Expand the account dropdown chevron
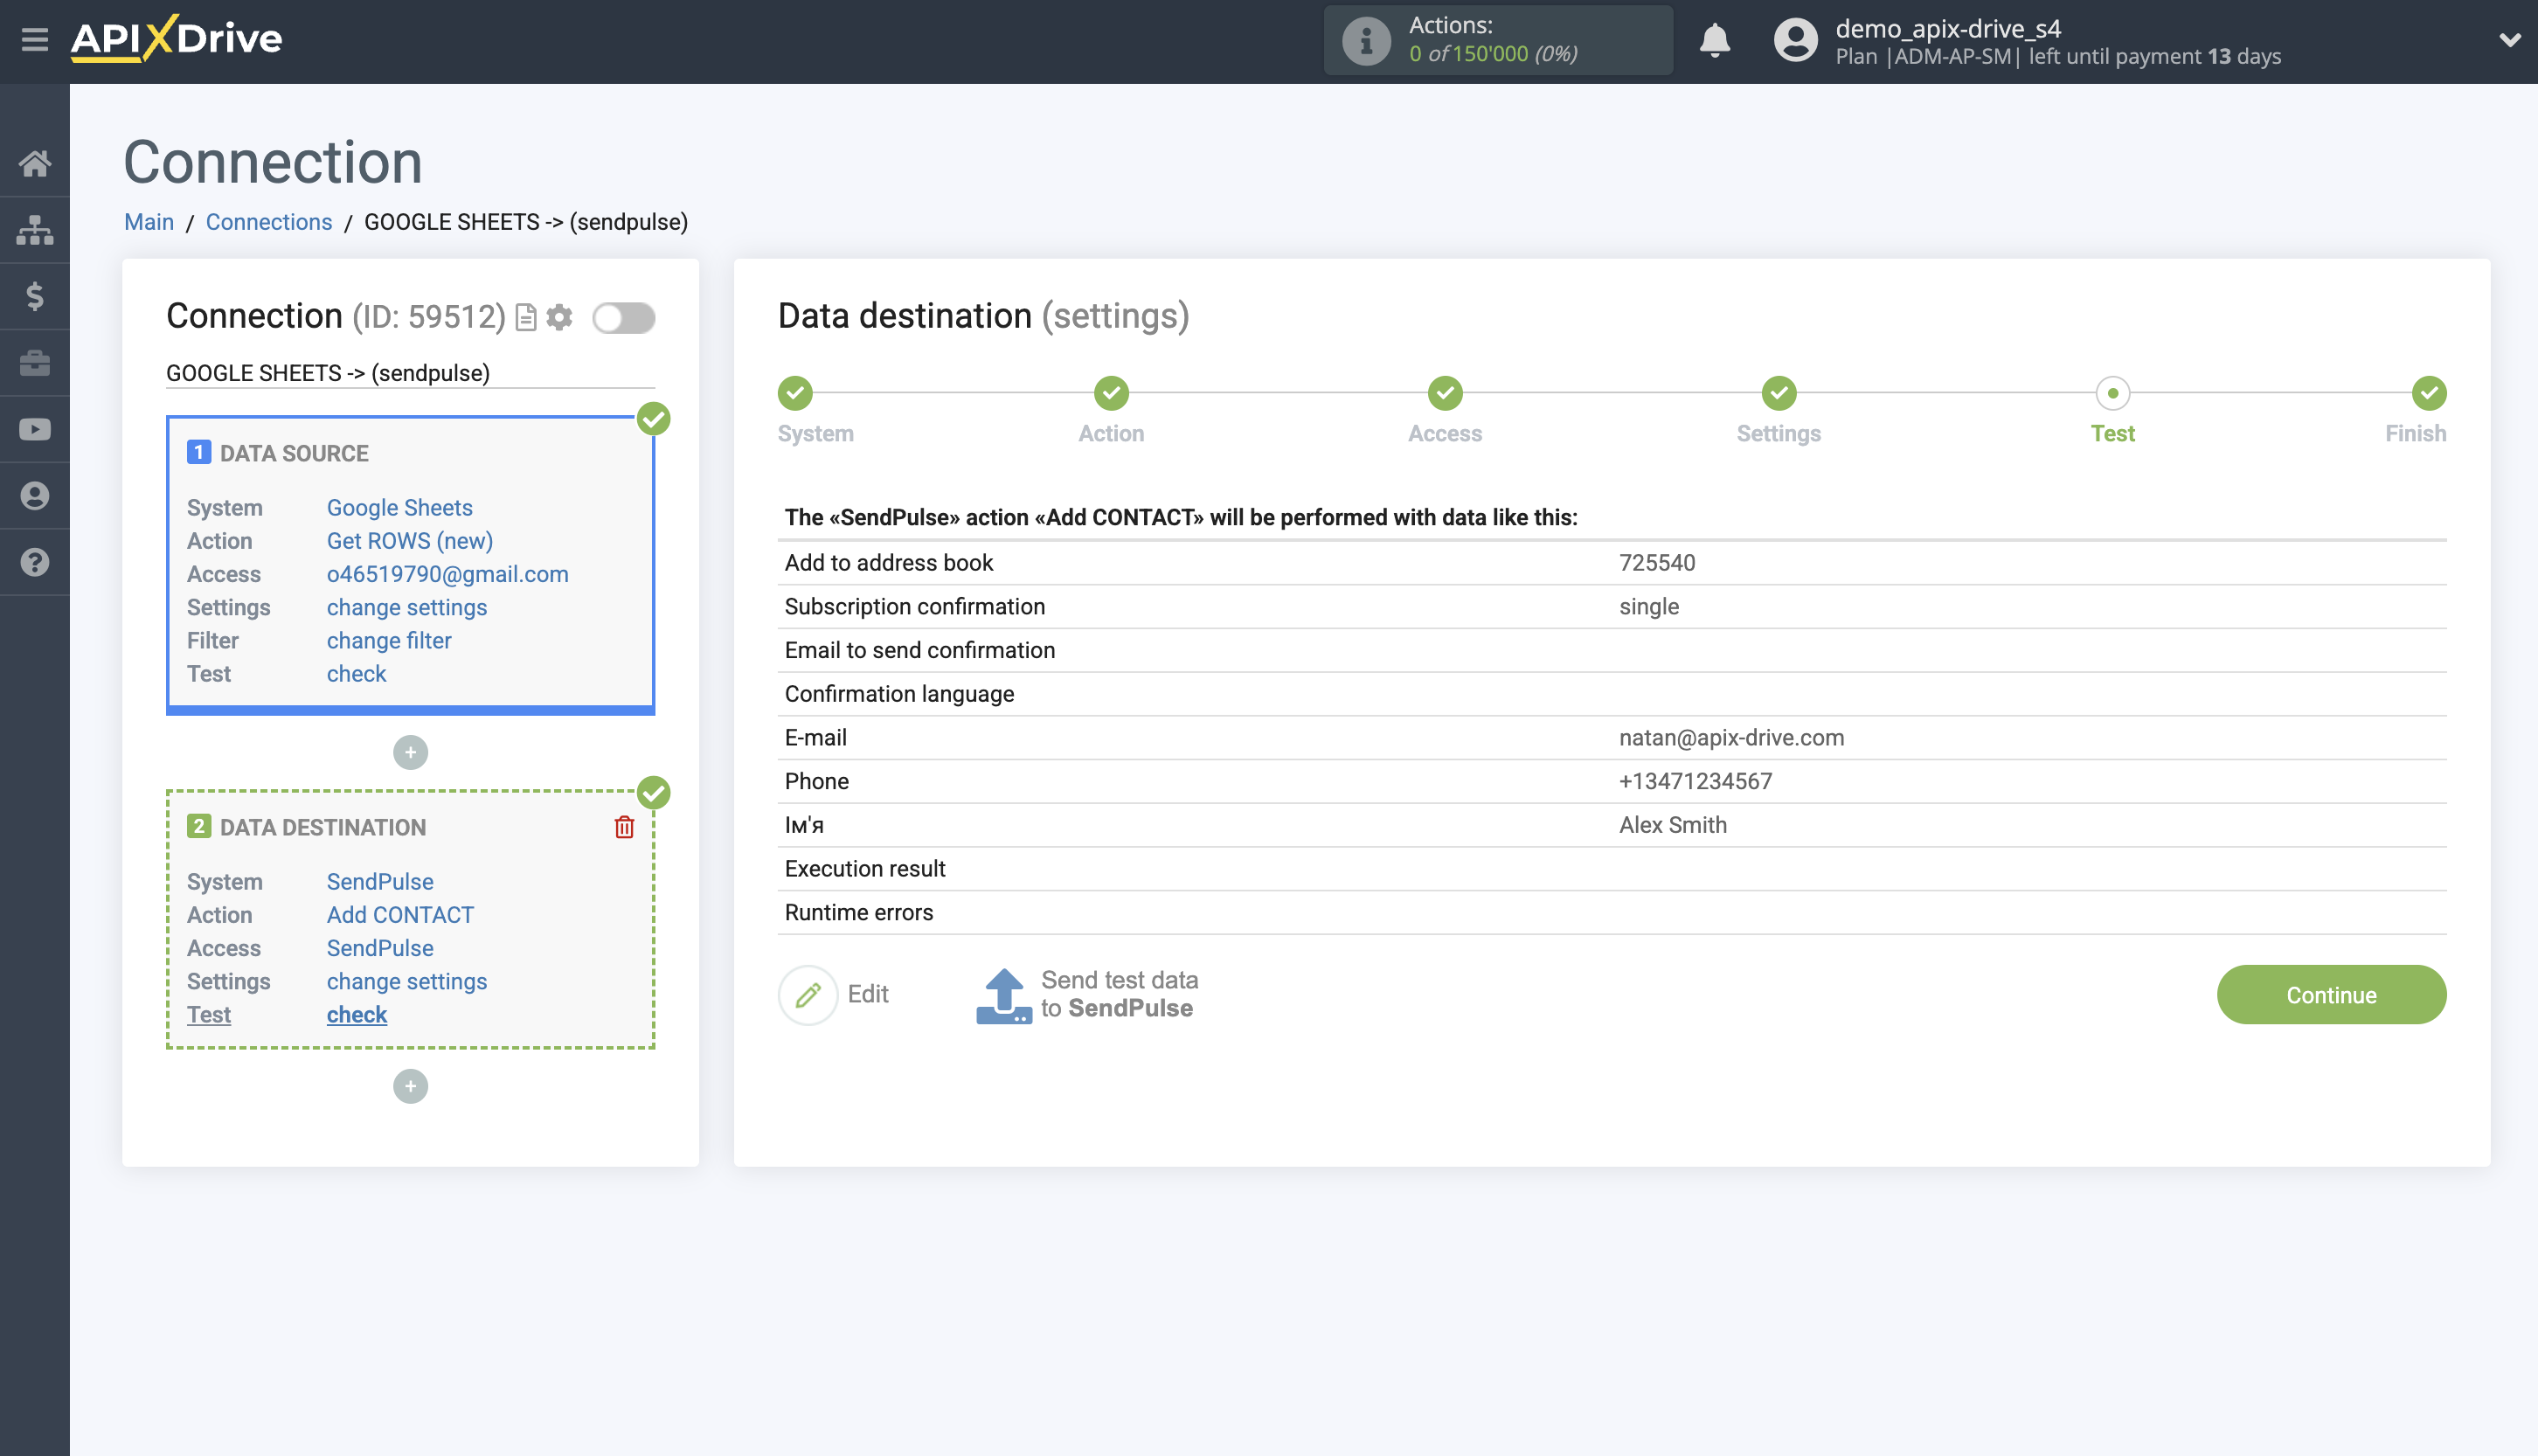The image size is (2538, 1456). [2509, 40]
